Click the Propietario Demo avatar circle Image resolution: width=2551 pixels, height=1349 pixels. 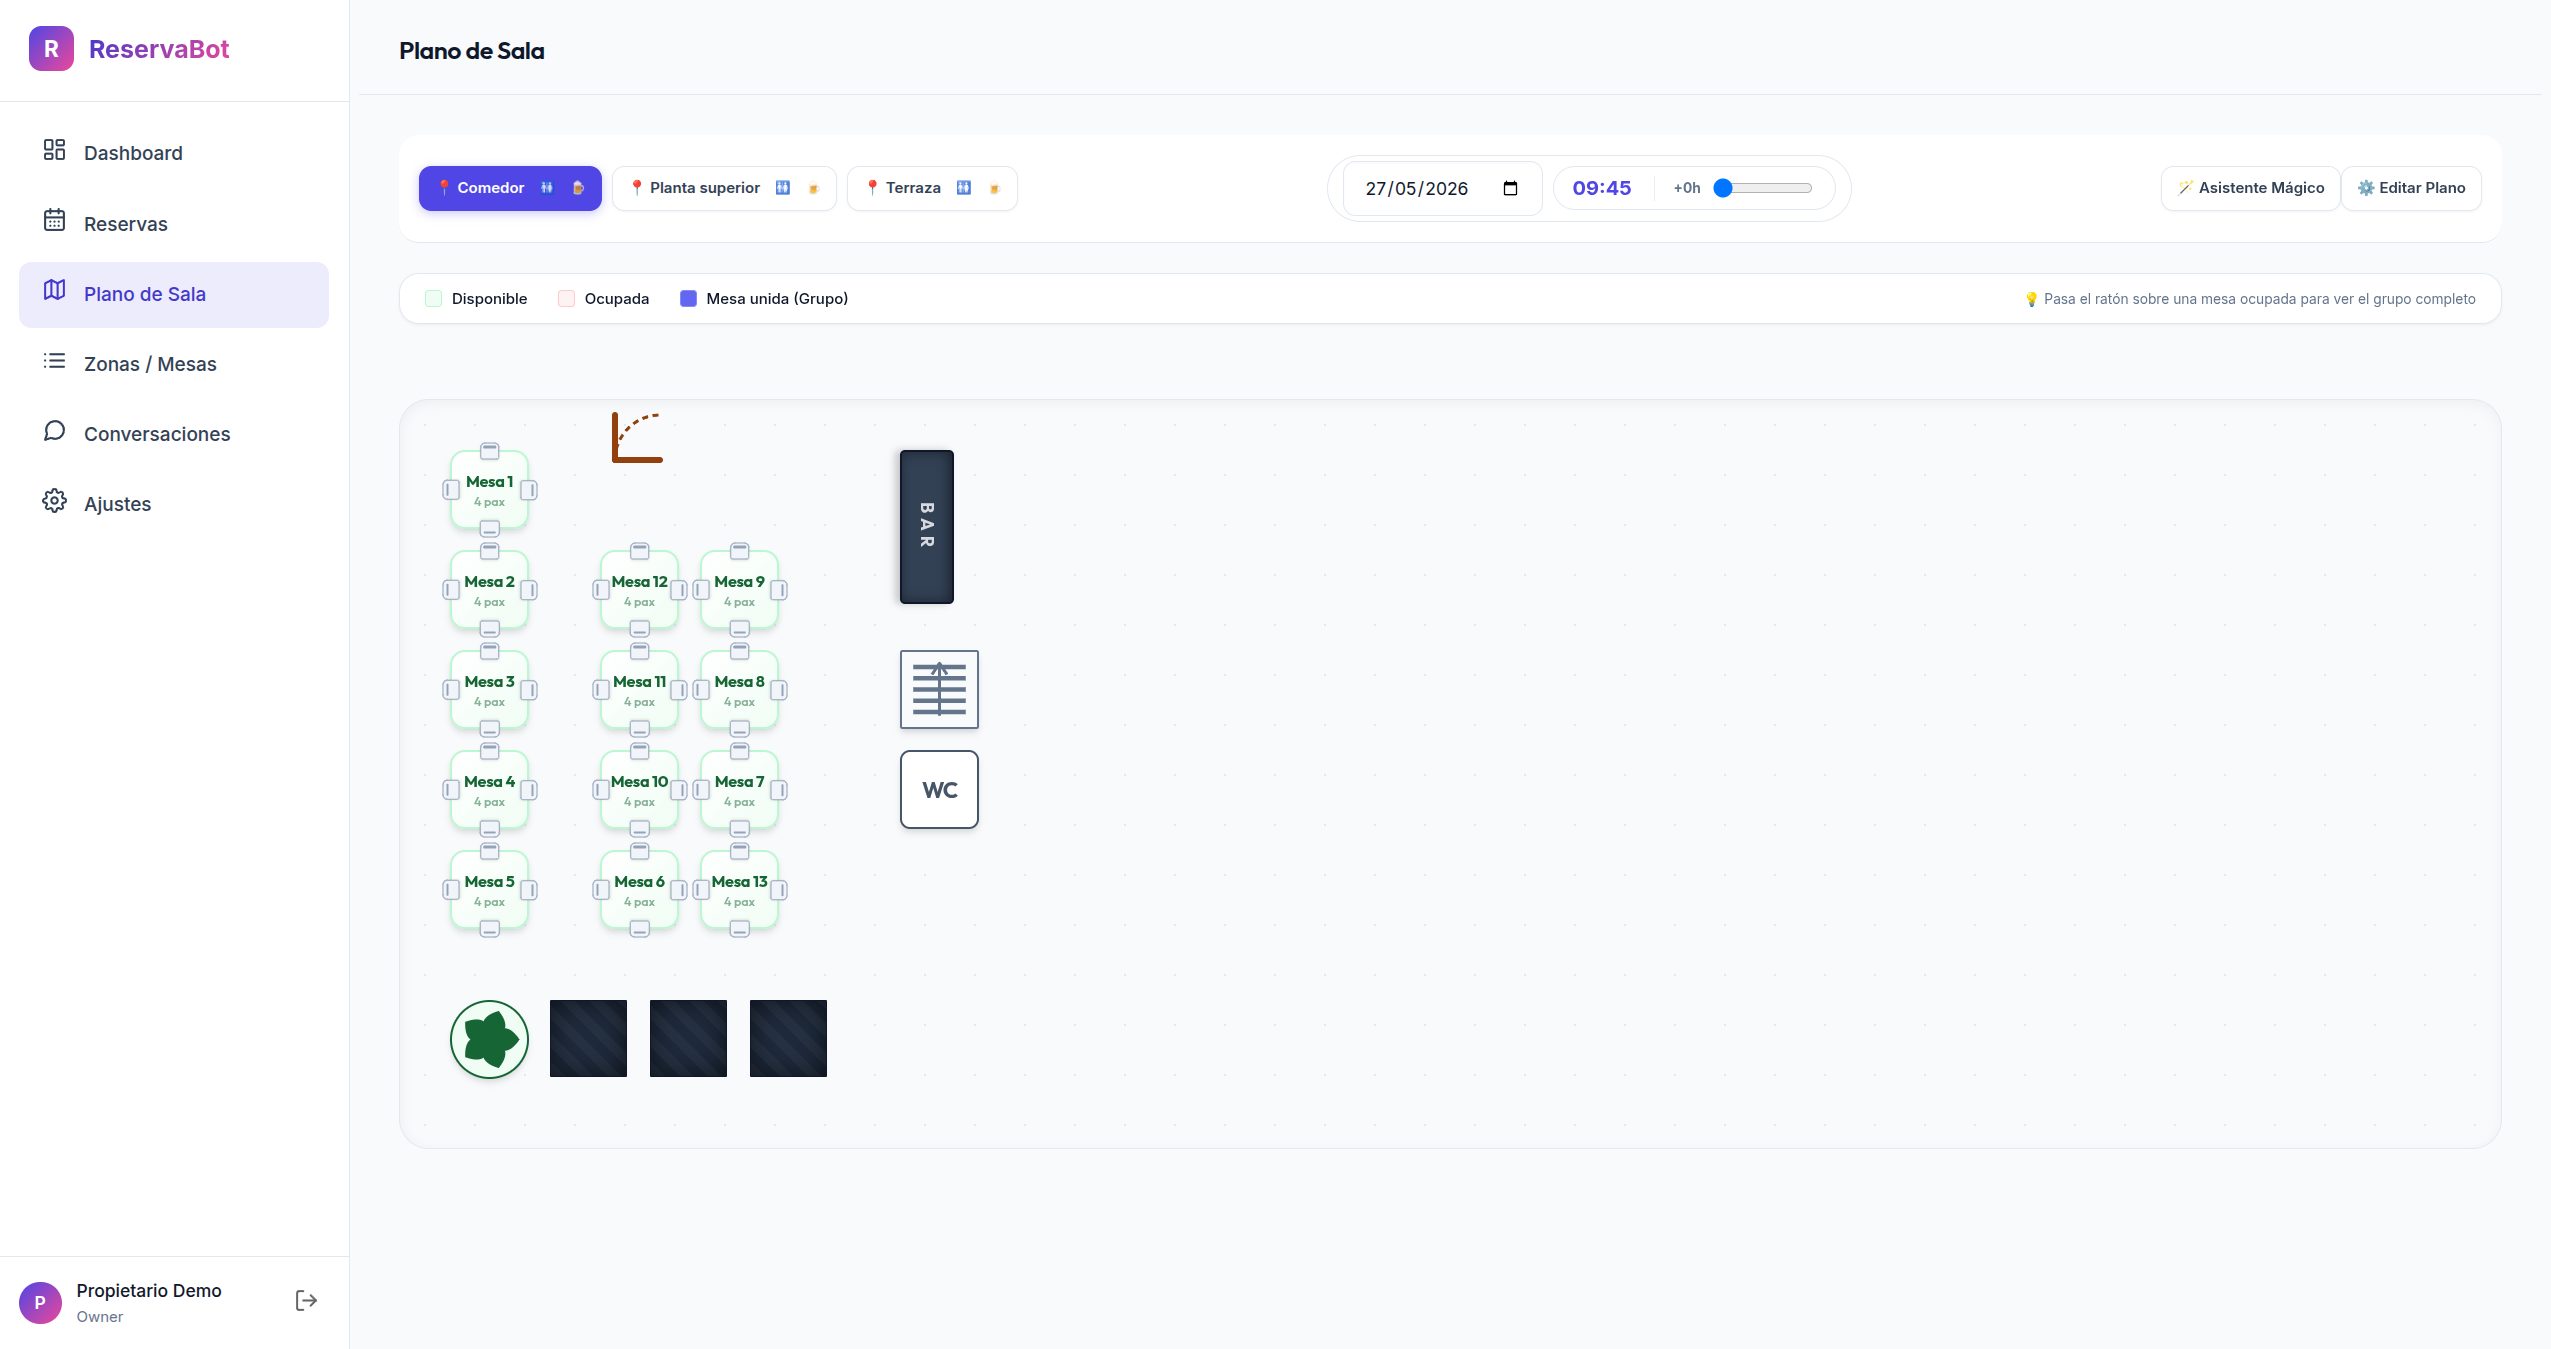[x=40, y=1302]
